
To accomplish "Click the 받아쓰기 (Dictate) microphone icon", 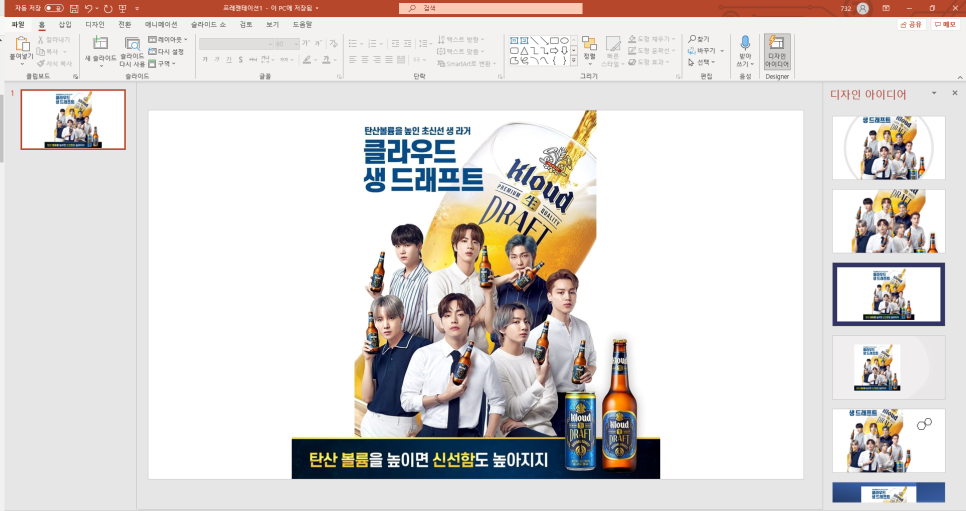I will click(x=745, y=43).
